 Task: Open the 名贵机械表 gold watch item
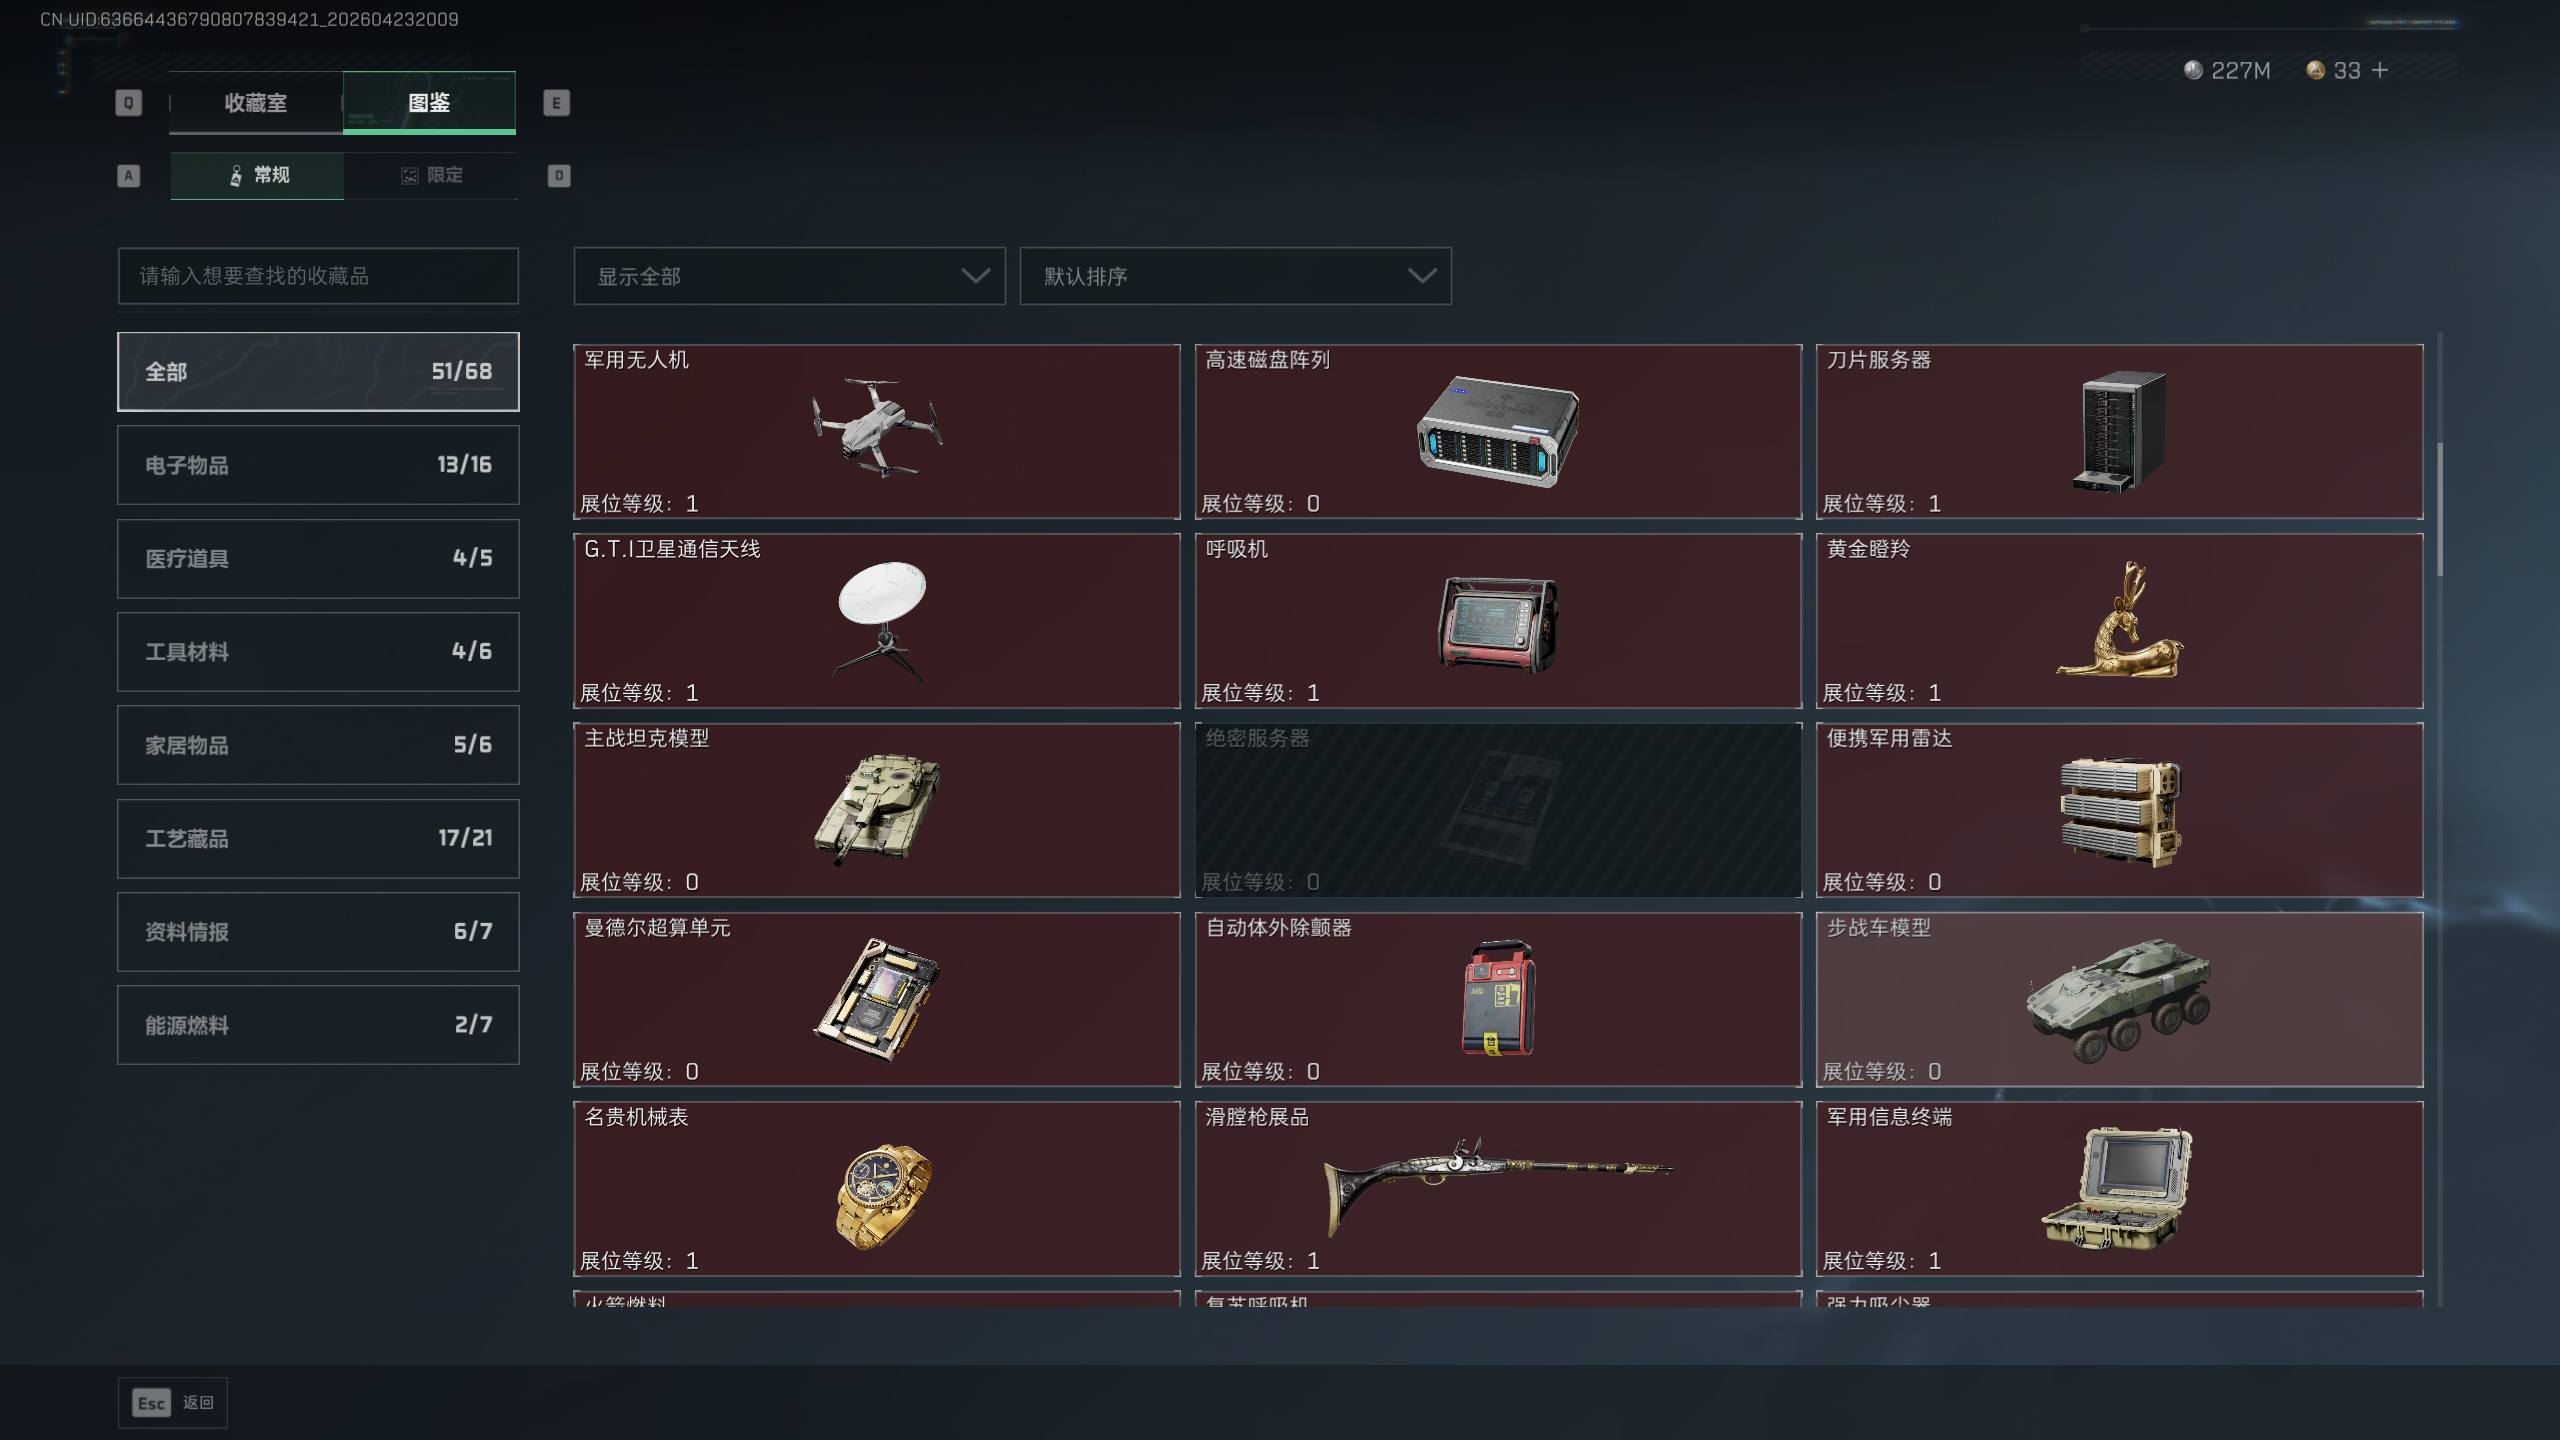pyautogui.click(x=876, y=1188)
